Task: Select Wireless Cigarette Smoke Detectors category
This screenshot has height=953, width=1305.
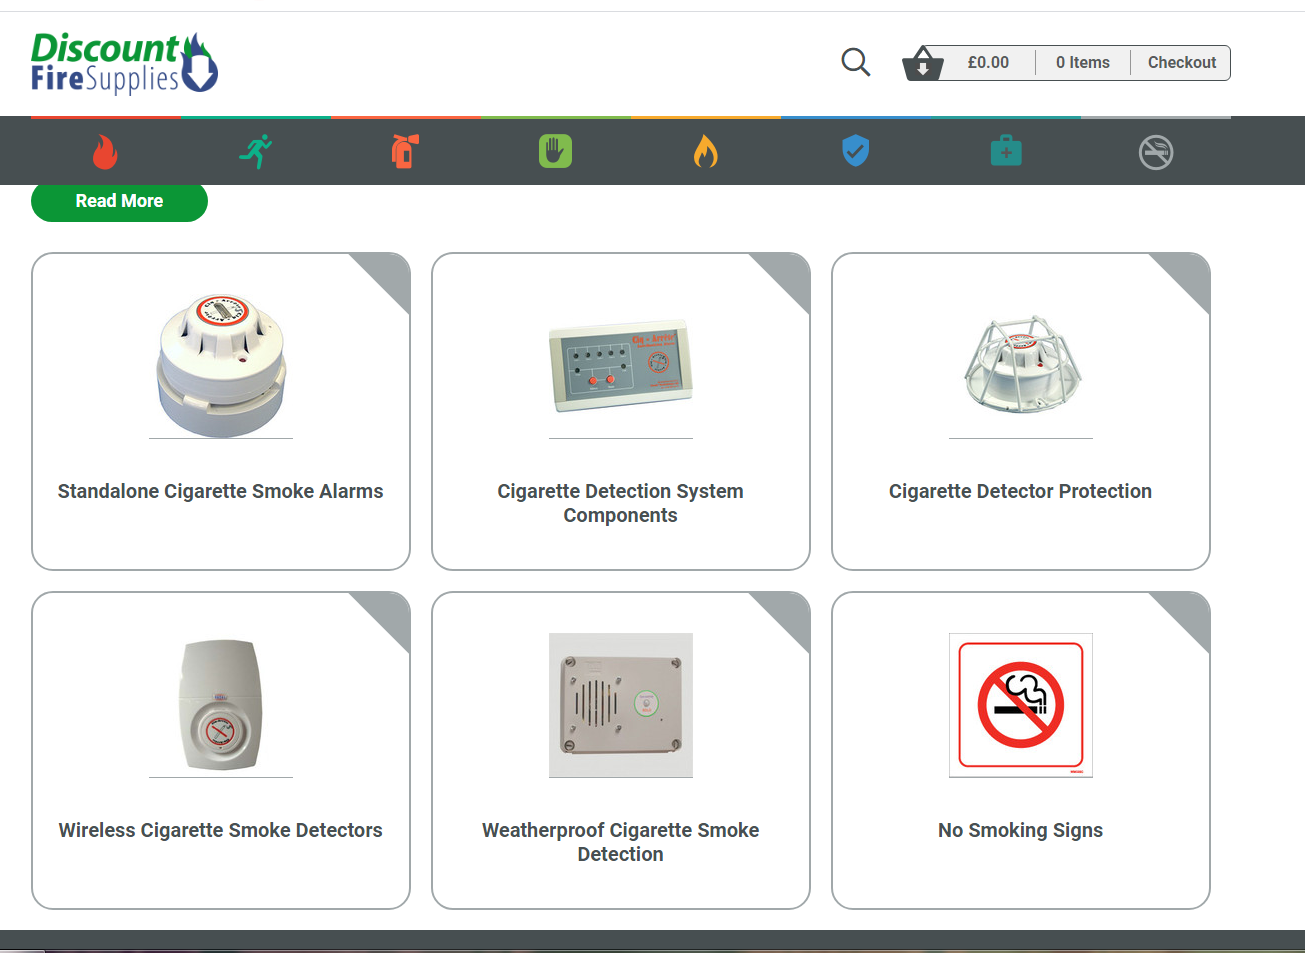Action: (x=220, y=830)
